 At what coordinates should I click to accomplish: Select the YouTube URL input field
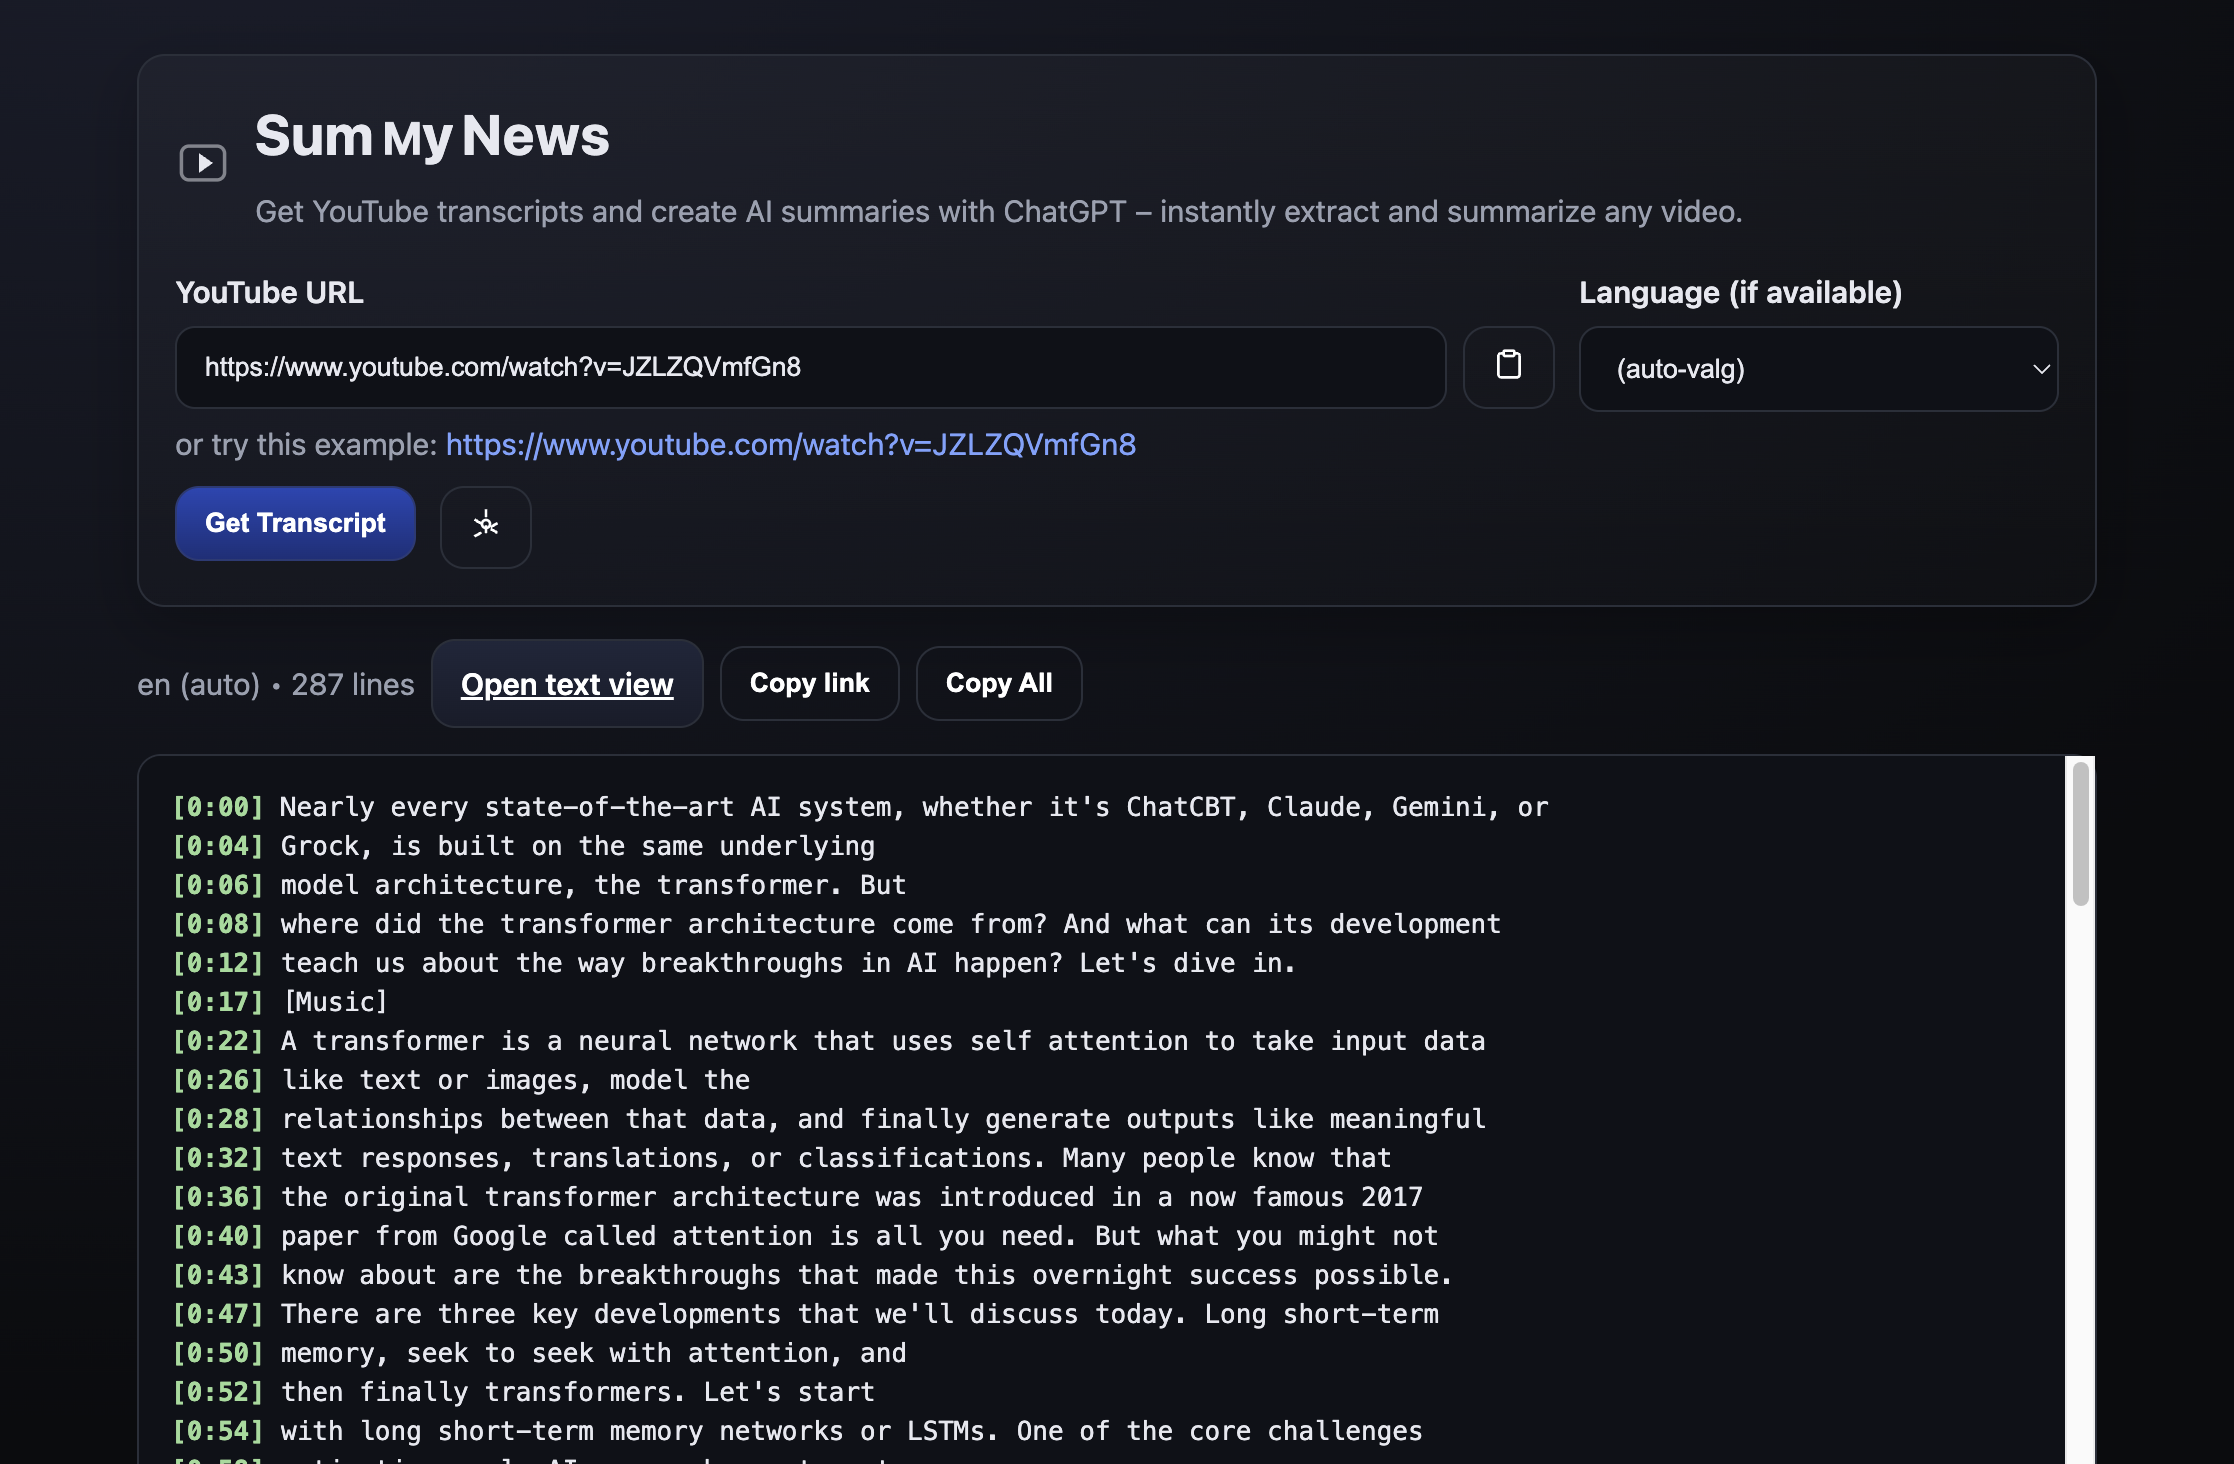click(x=810, y=367)
